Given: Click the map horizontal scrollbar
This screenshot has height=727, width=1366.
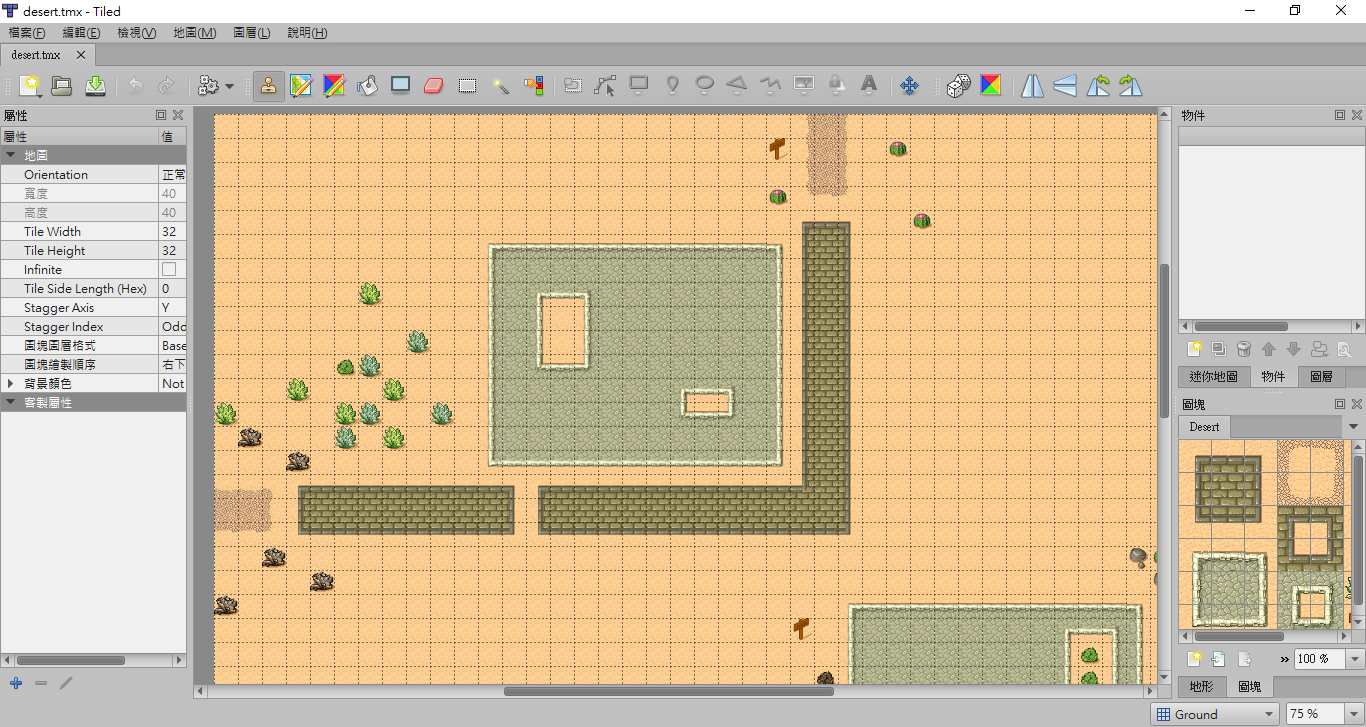Looking at the screenshot, I should 668,691.
